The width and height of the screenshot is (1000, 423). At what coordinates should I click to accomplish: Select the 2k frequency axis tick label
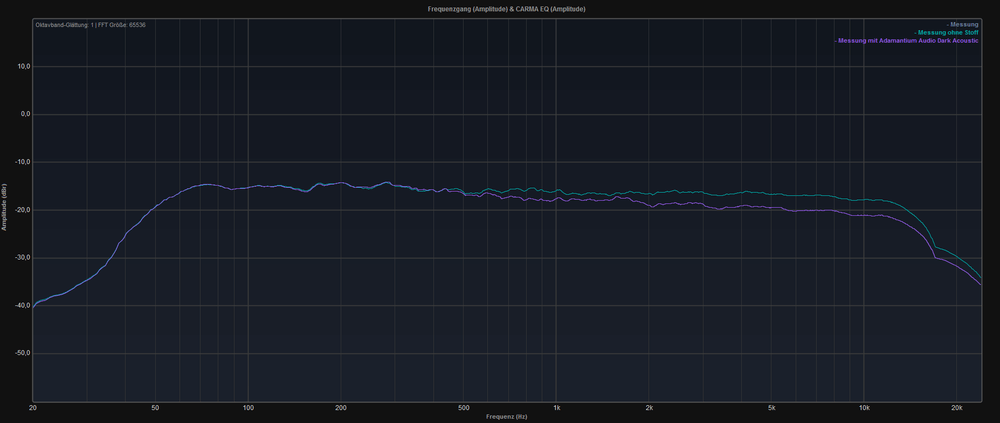(649, 408)
